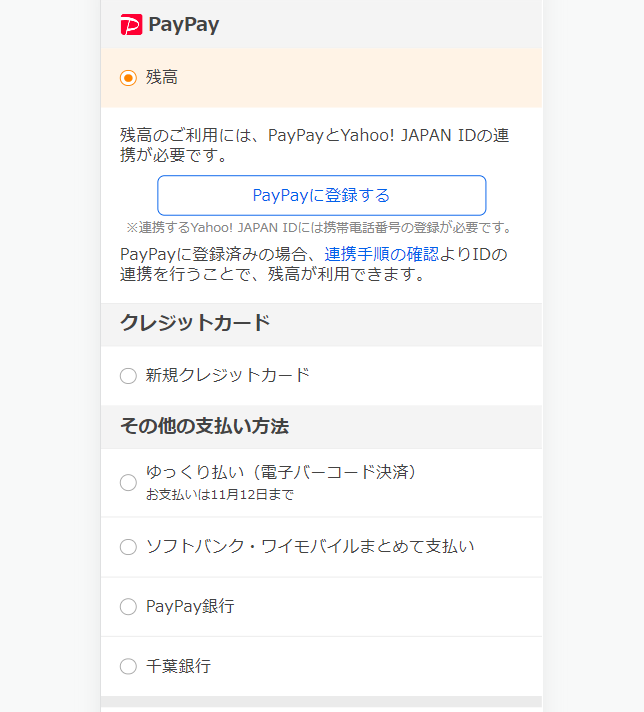Select the 残高 radio button

pos(128,78)
